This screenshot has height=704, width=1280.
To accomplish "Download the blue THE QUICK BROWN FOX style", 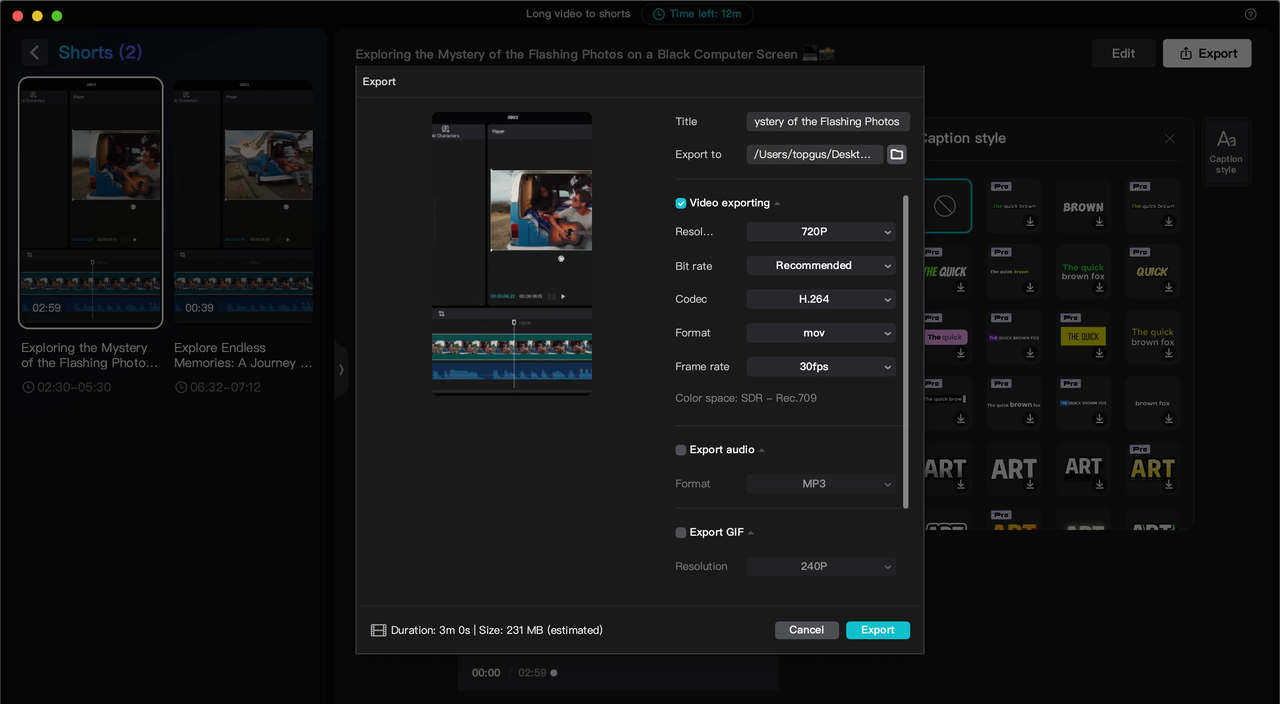I will point(1099,420).
